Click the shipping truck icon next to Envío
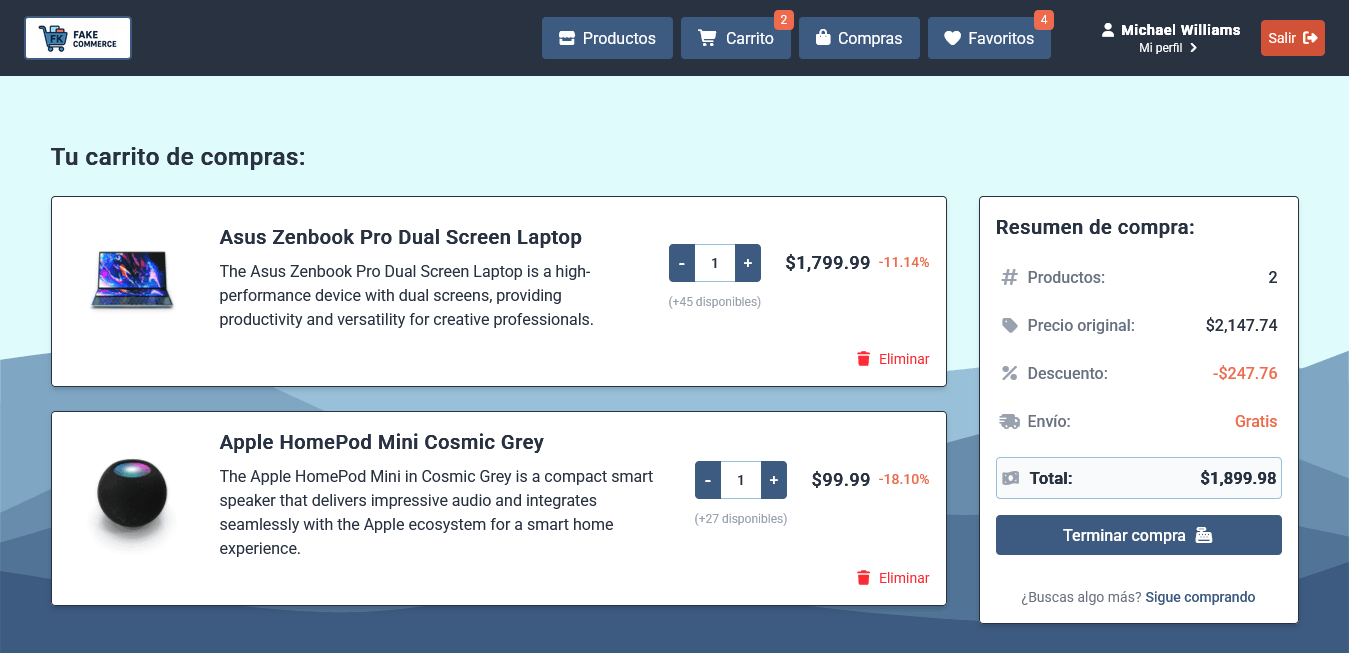The width and height of the screenshot is (1349, 653). (1008, 421)
